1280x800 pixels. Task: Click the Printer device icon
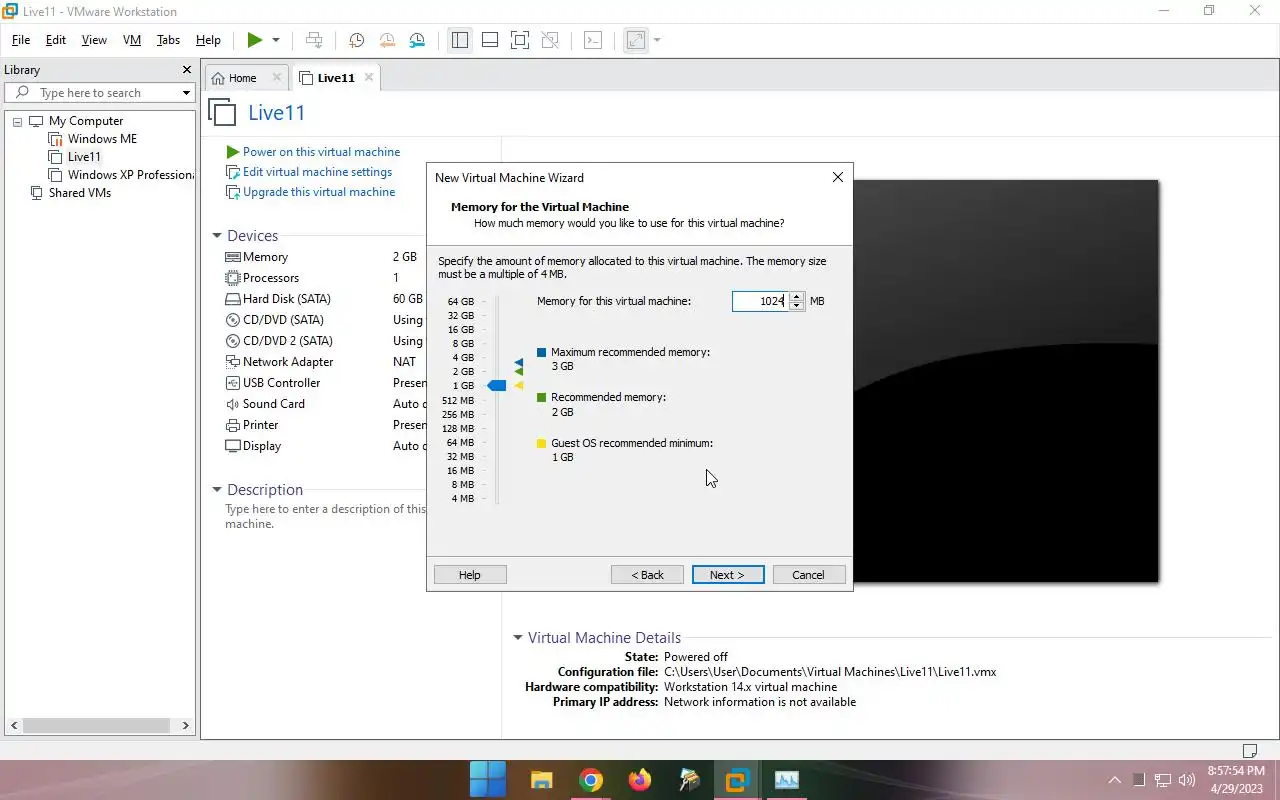tap(233, 425)
